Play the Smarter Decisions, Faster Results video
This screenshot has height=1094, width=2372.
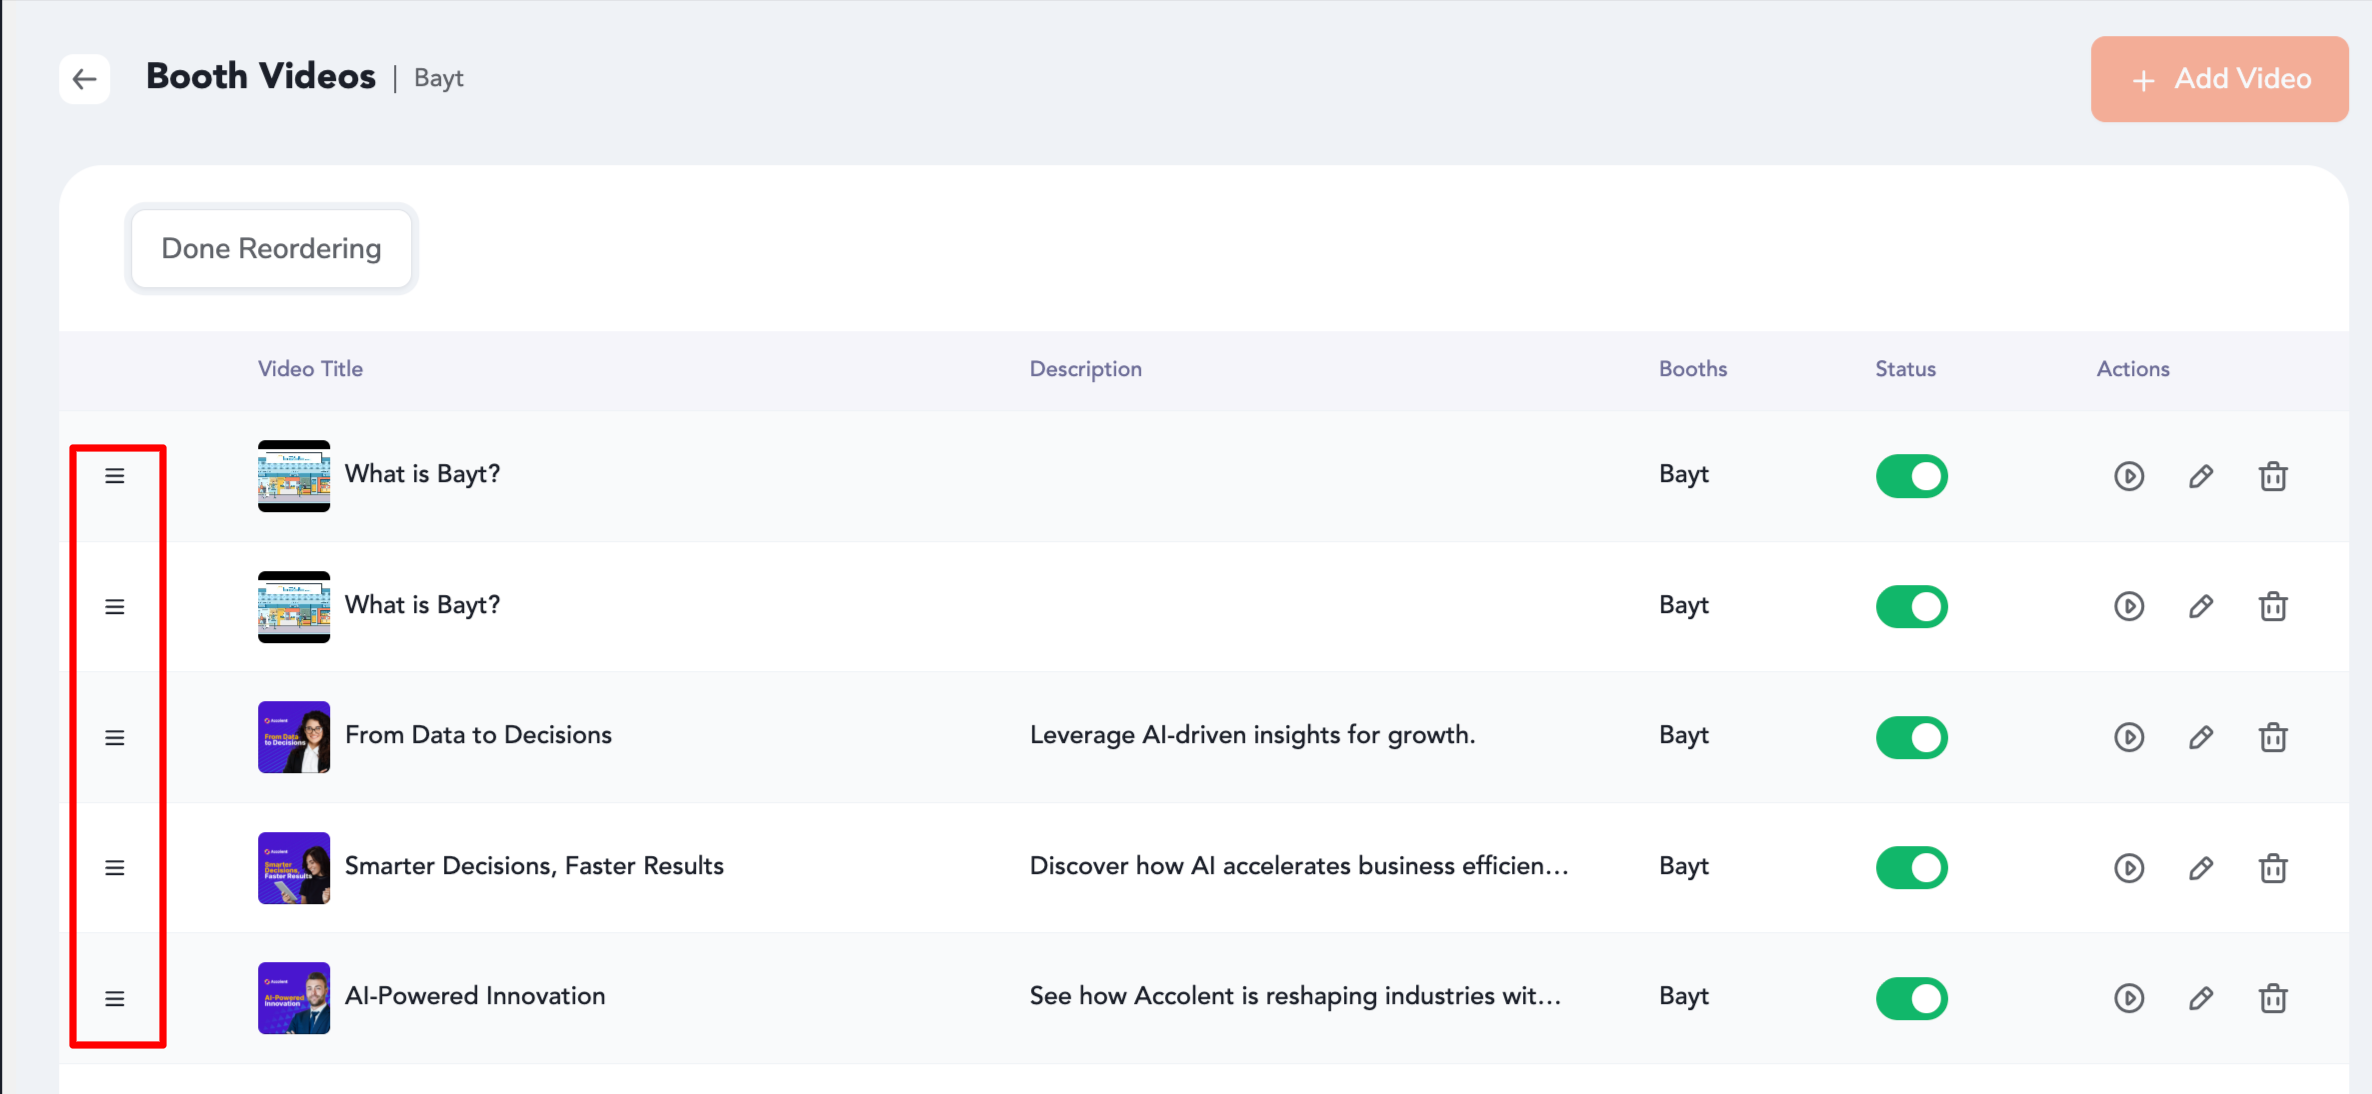2129,868
